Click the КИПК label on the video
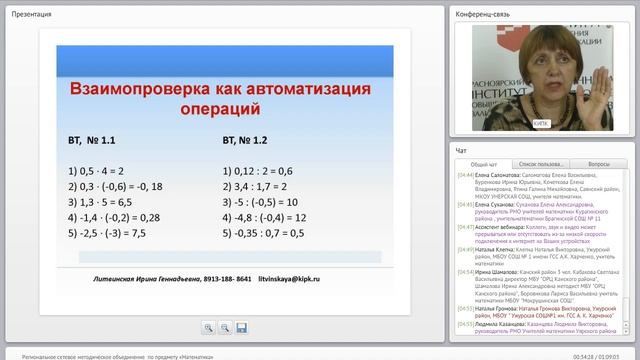Screen dimensions: 640x360 [x=541, y=123]
